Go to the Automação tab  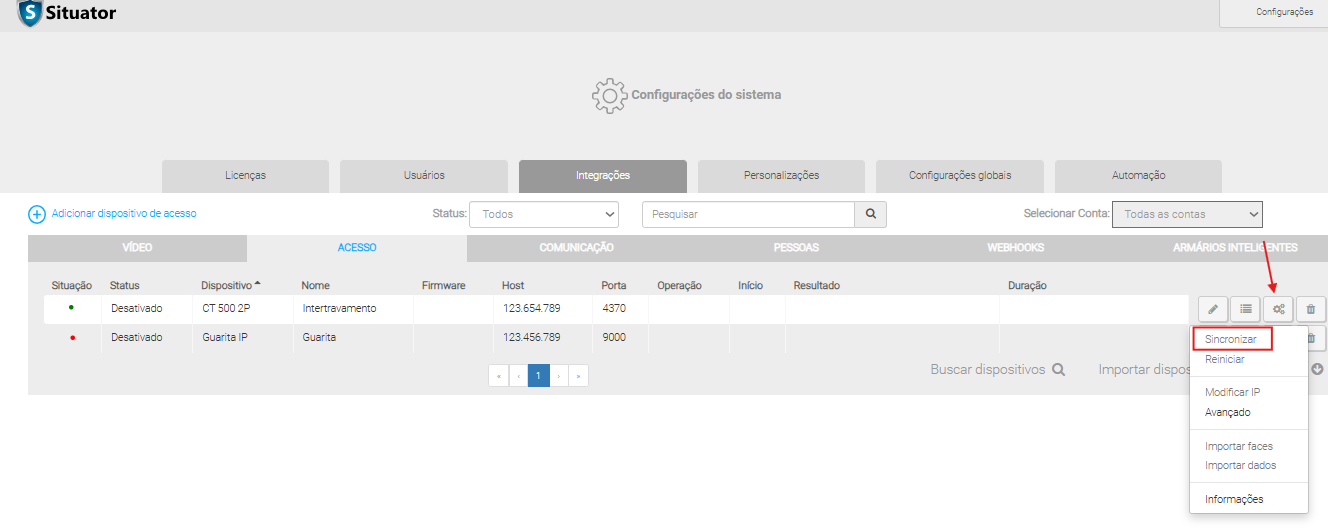click(1138, 176)
